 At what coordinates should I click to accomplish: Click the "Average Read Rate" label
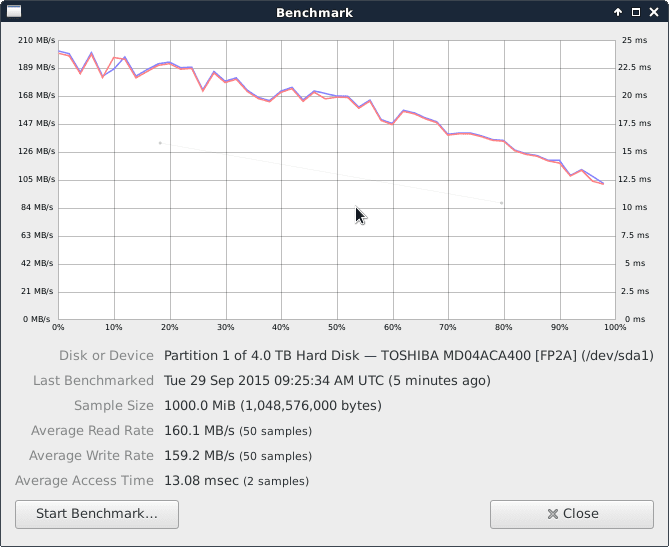92,431
